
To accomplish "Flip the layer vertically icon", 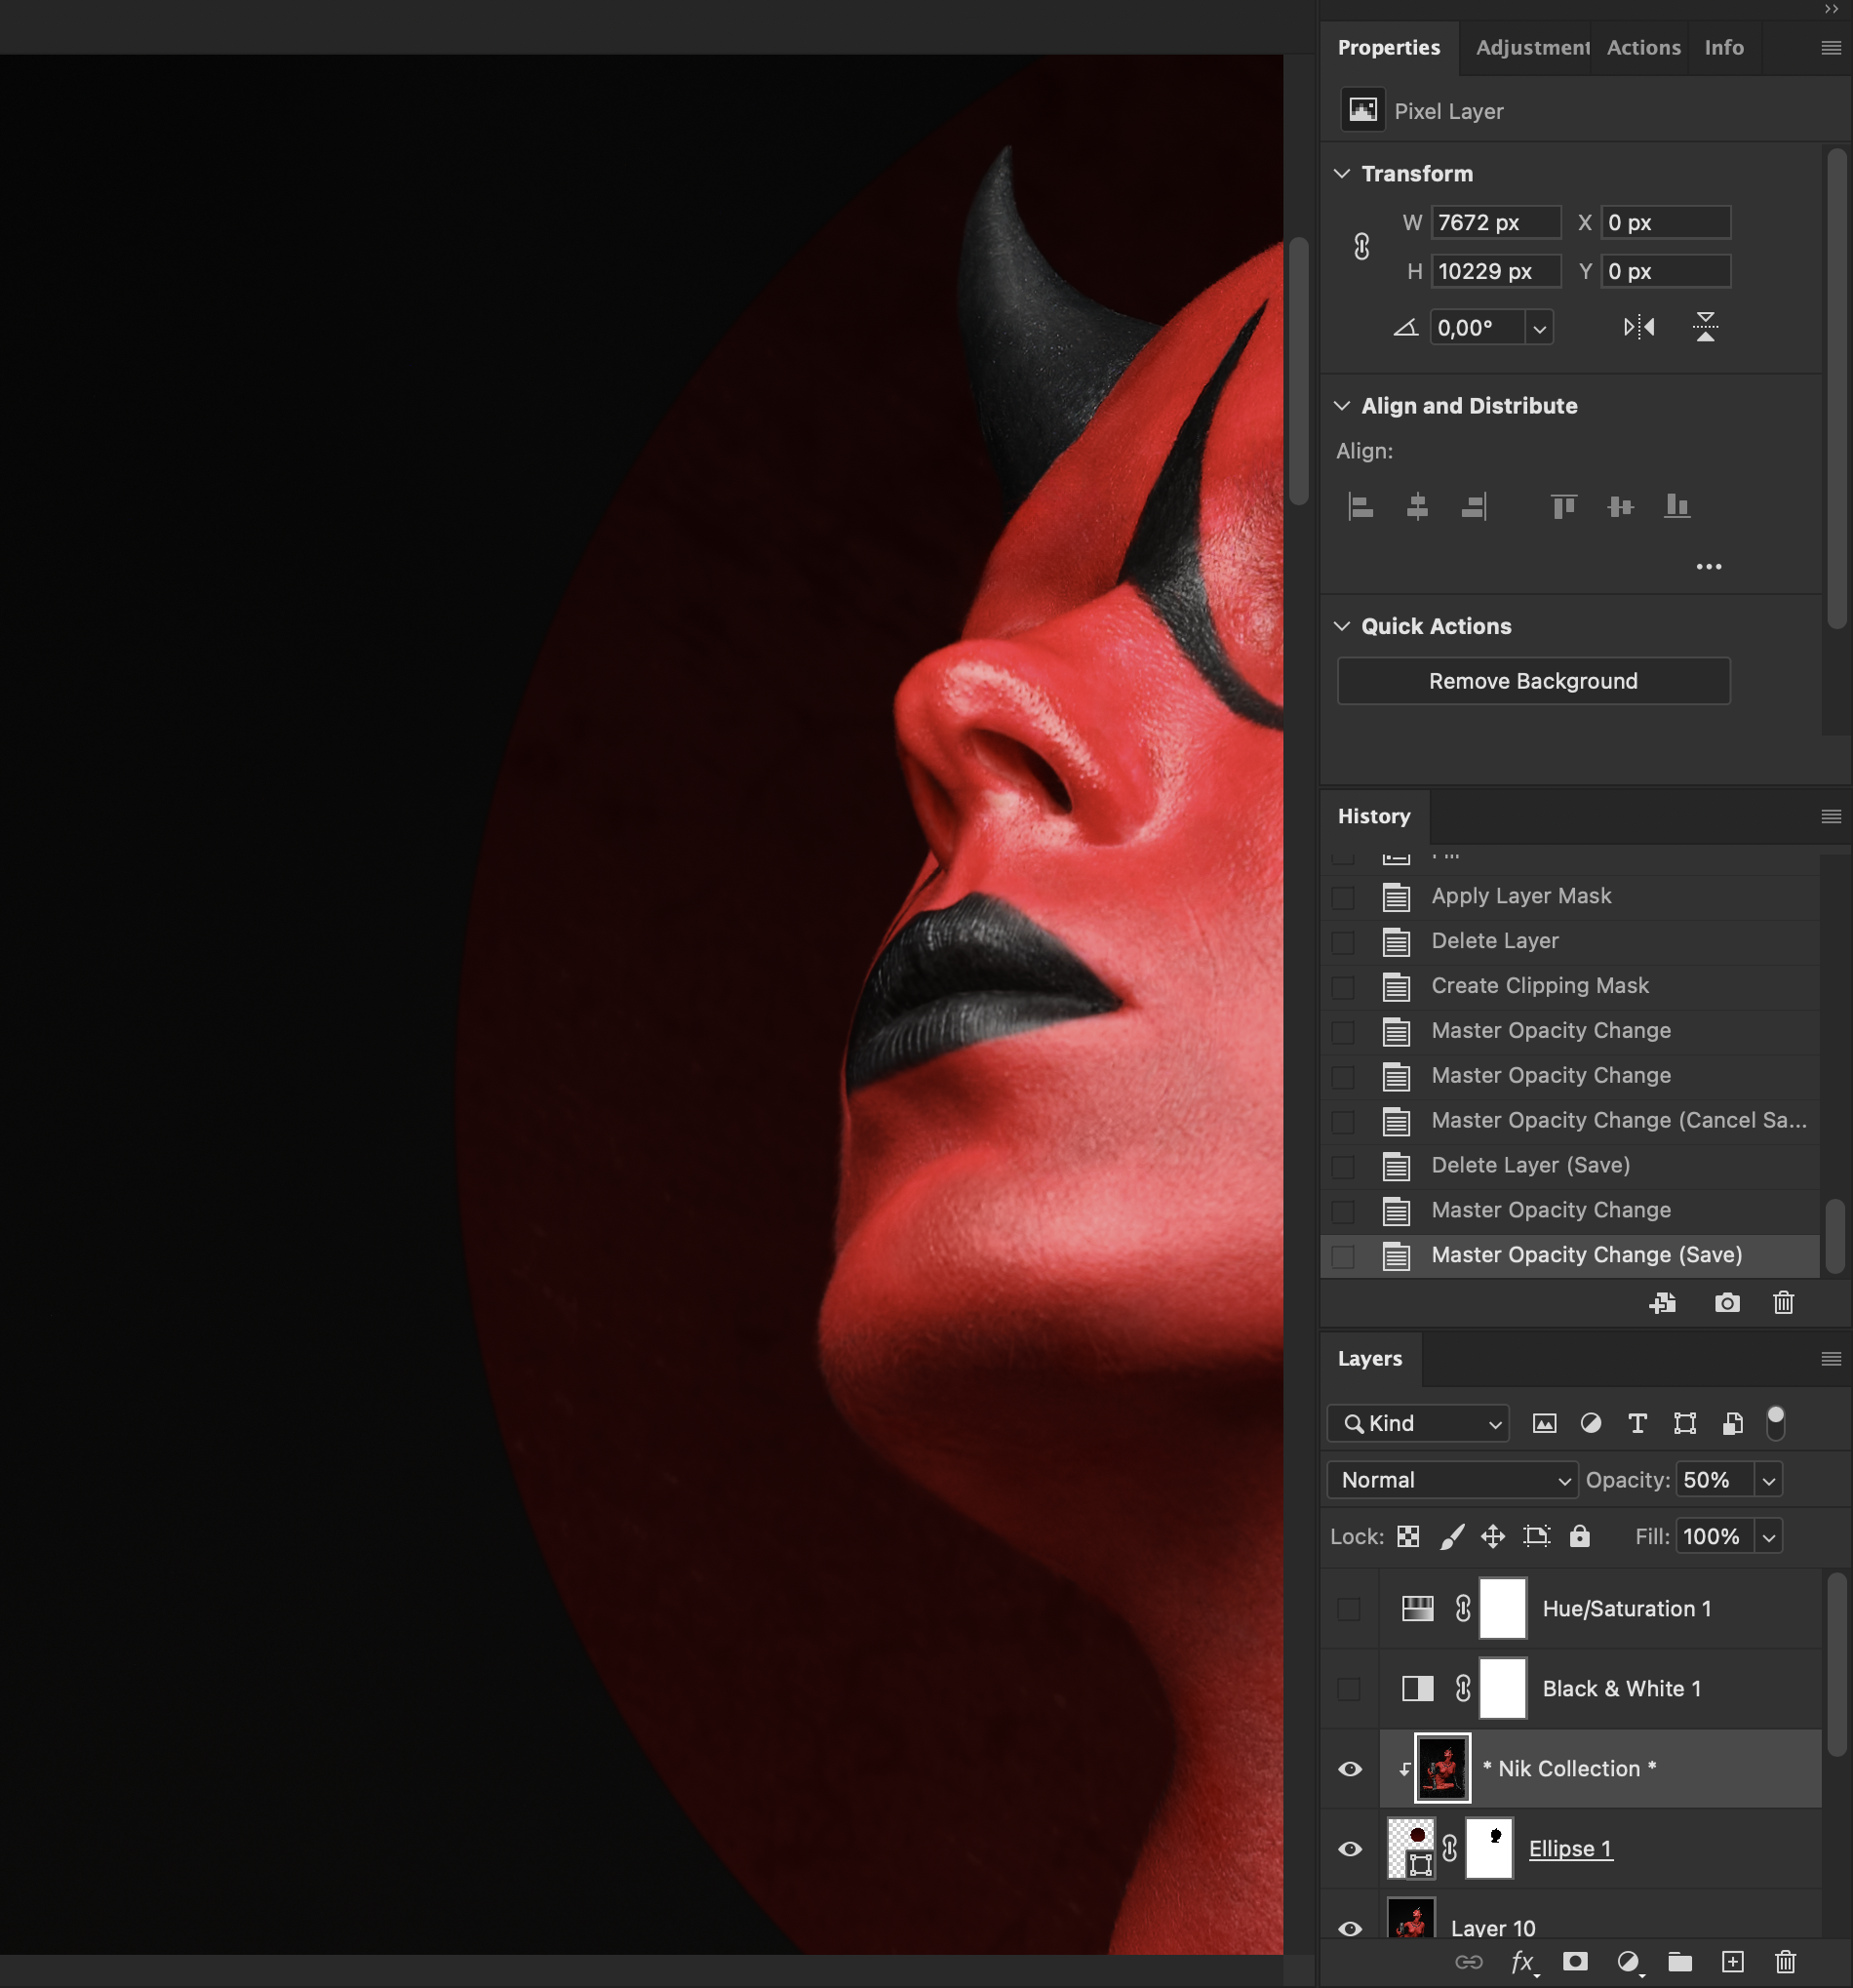I will click(x=1705, y=327).
